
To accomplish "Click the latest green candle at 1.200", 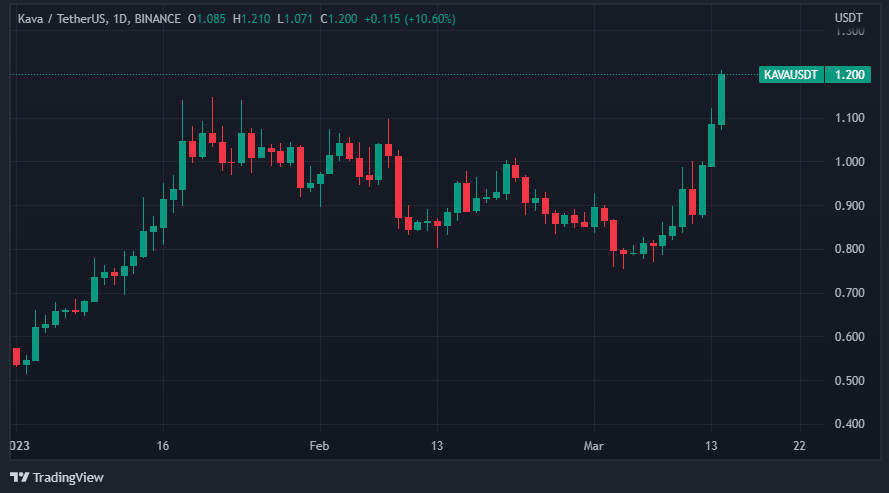I will tap(721, 100).
